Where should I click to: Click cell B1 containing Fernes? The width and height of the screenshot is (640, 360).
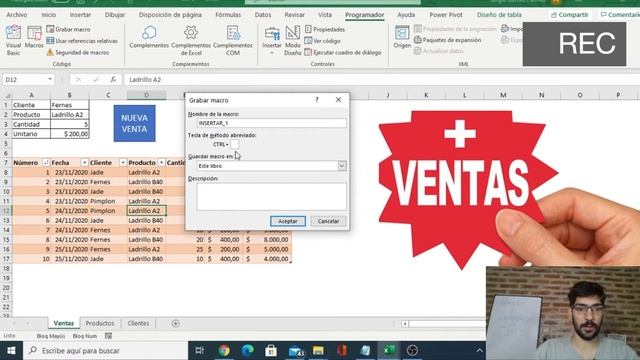69,105
